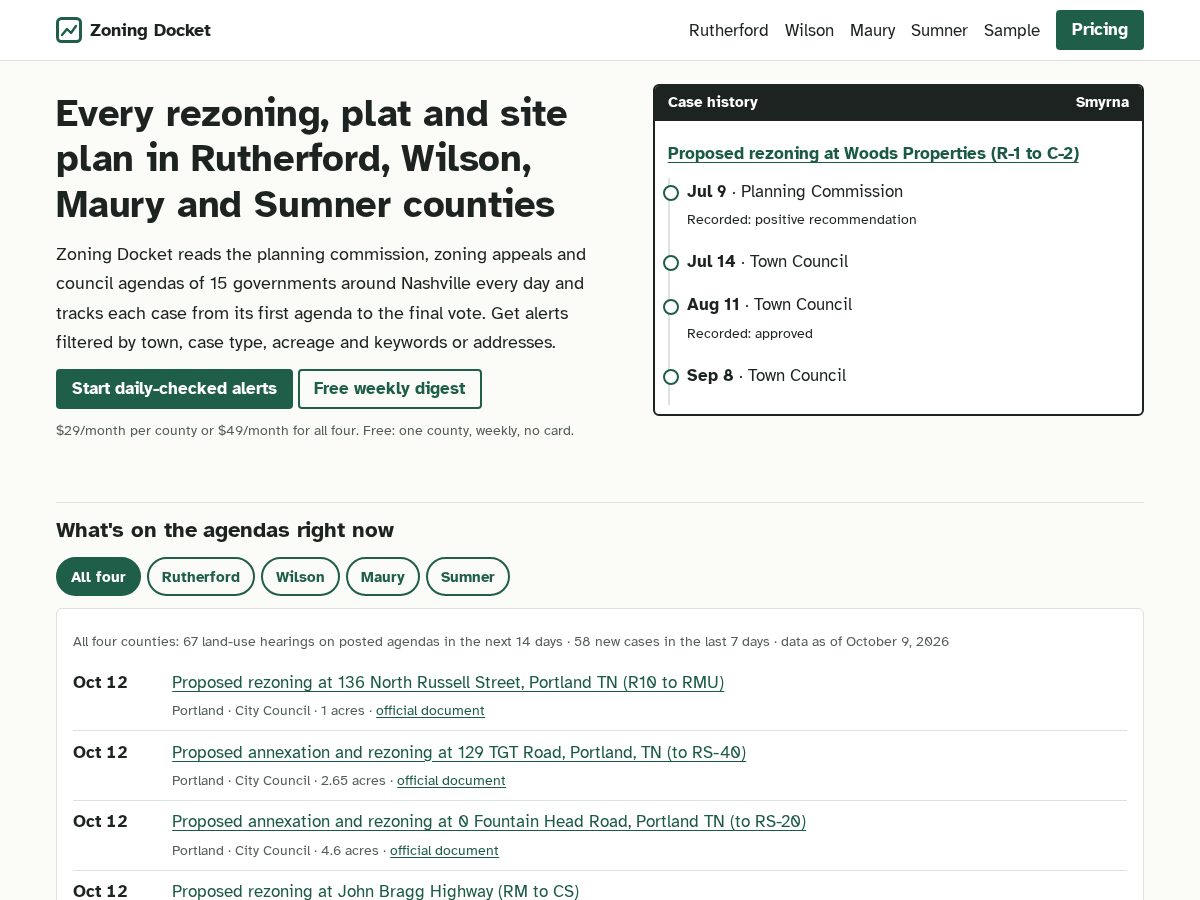Choose the Free weekly digest button
Image resolution: width=1200 pixels, height=900 pixels.
[x=390, y=389]
